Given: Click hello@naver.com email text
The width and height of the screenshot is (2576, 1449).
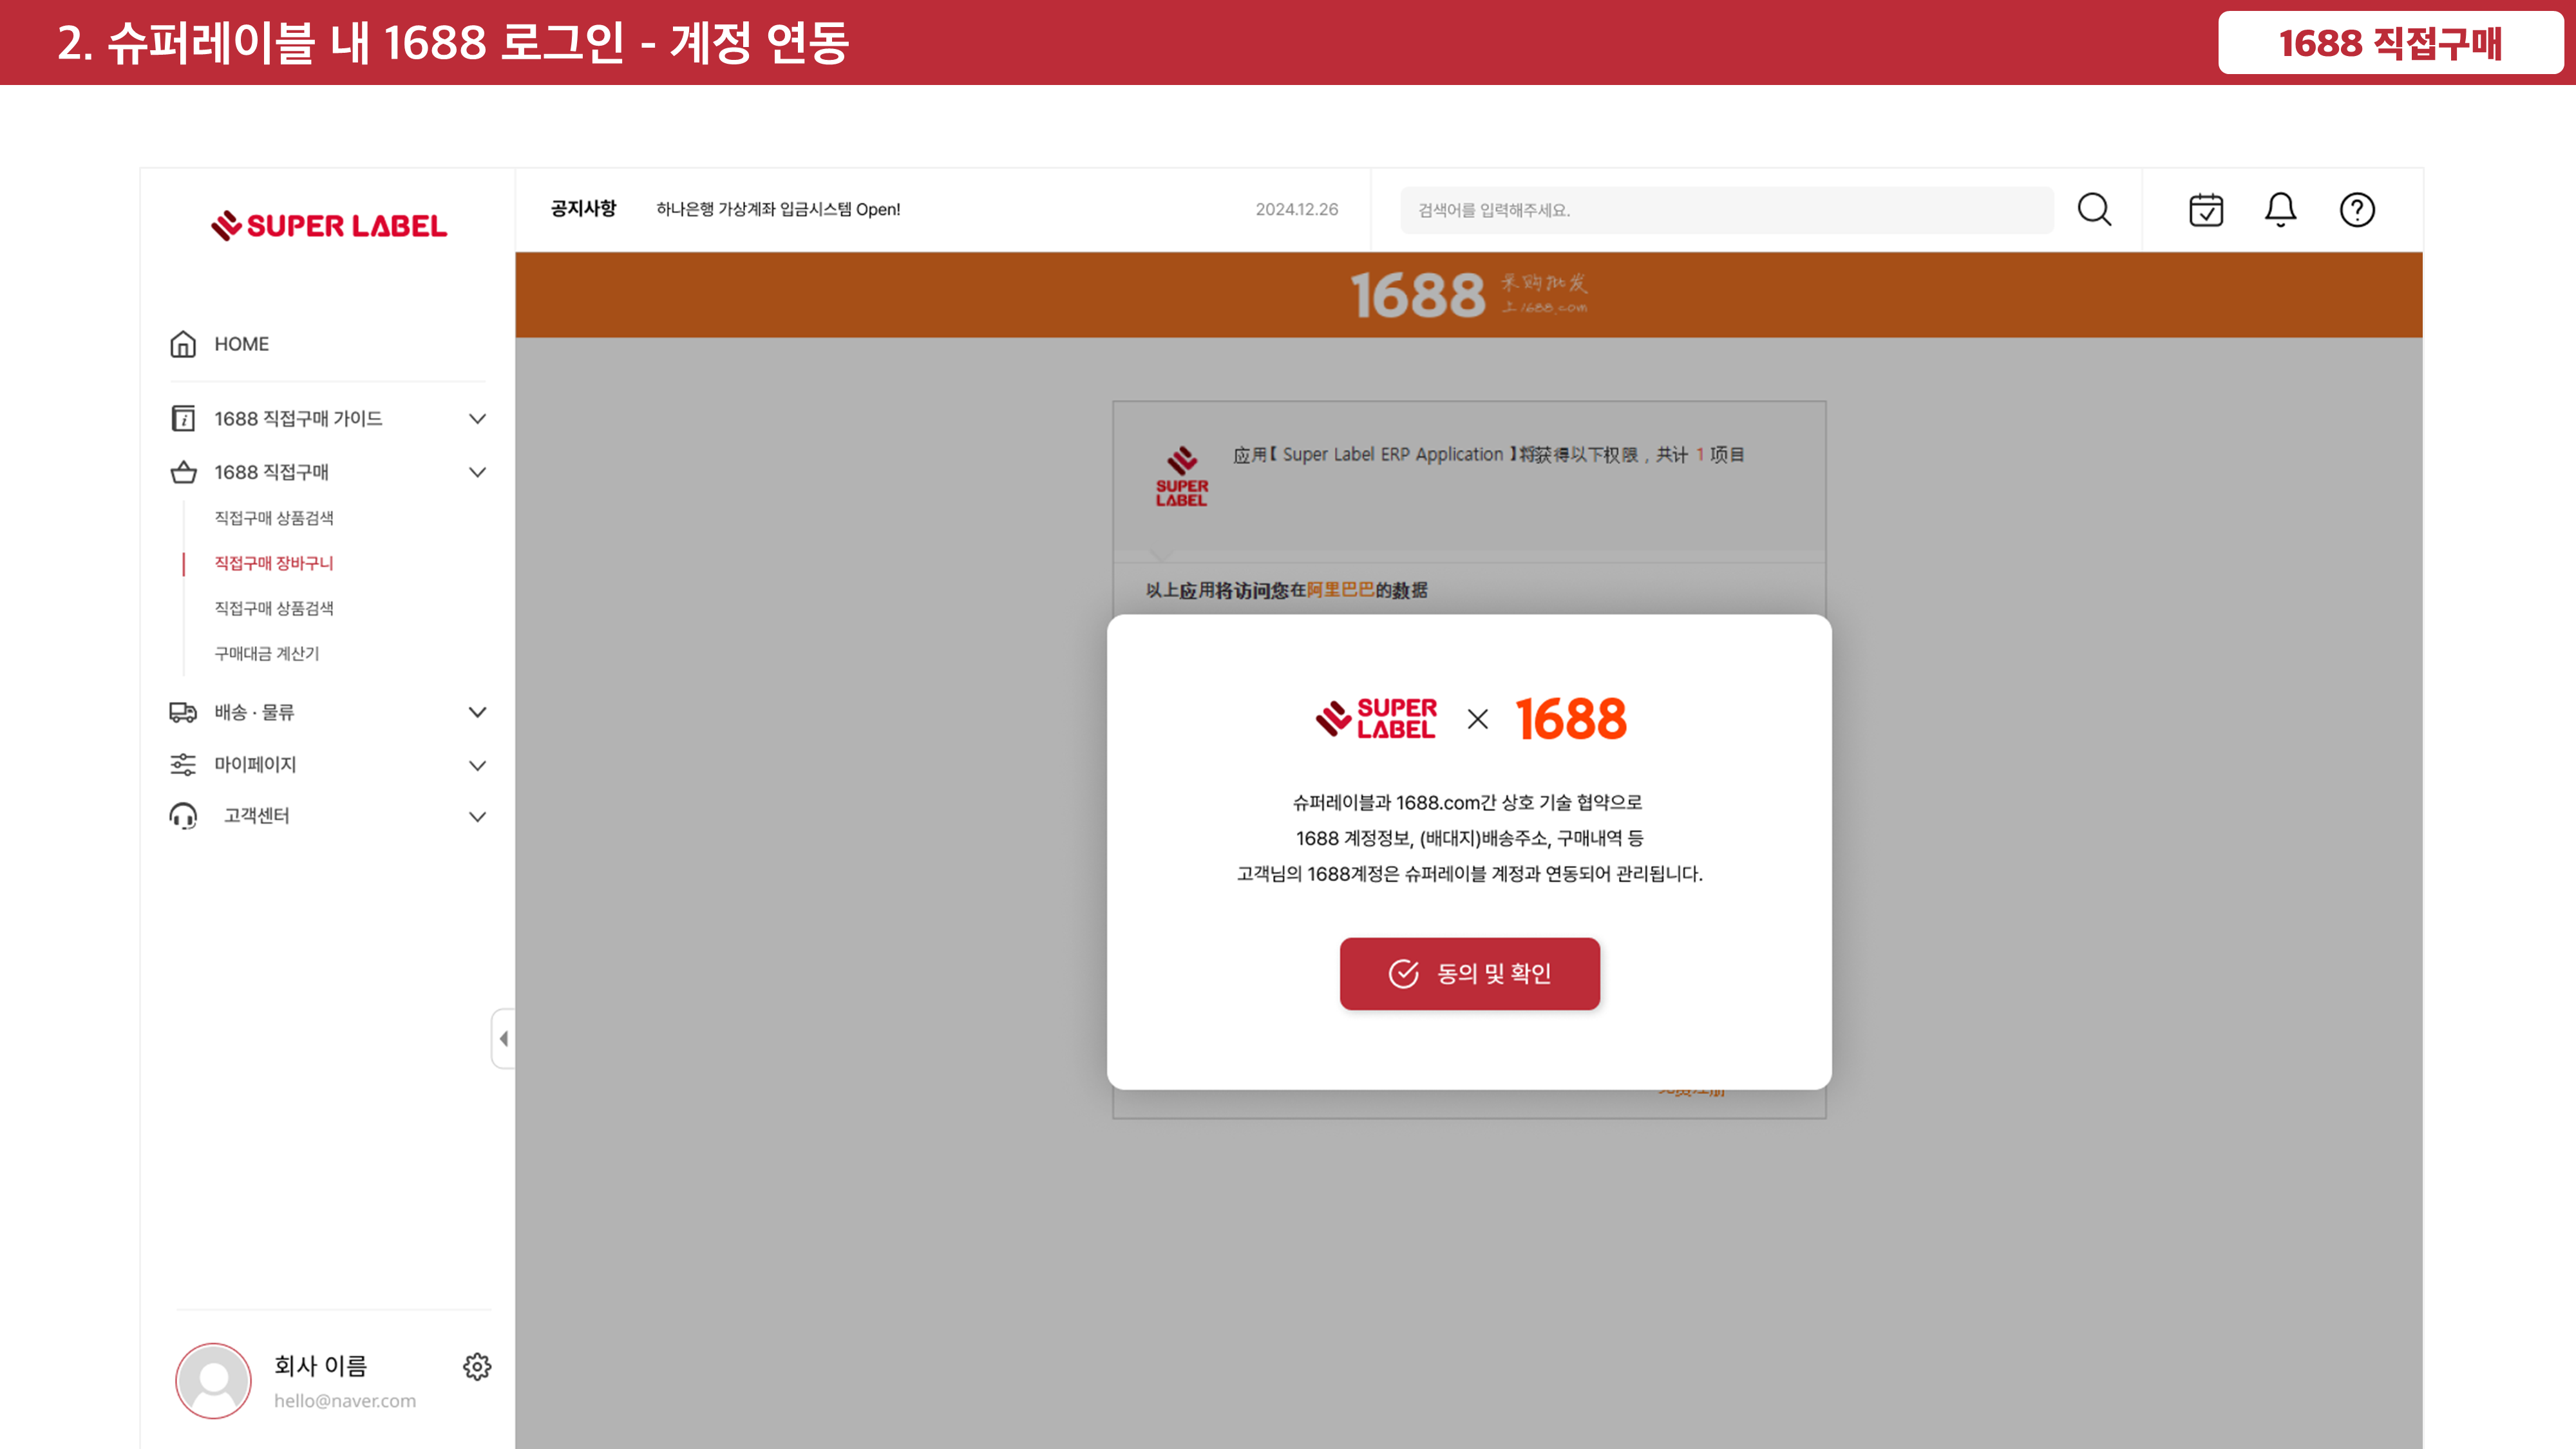Looking at the screenshot, I should pyautogui.click(x=345, y=1401).
